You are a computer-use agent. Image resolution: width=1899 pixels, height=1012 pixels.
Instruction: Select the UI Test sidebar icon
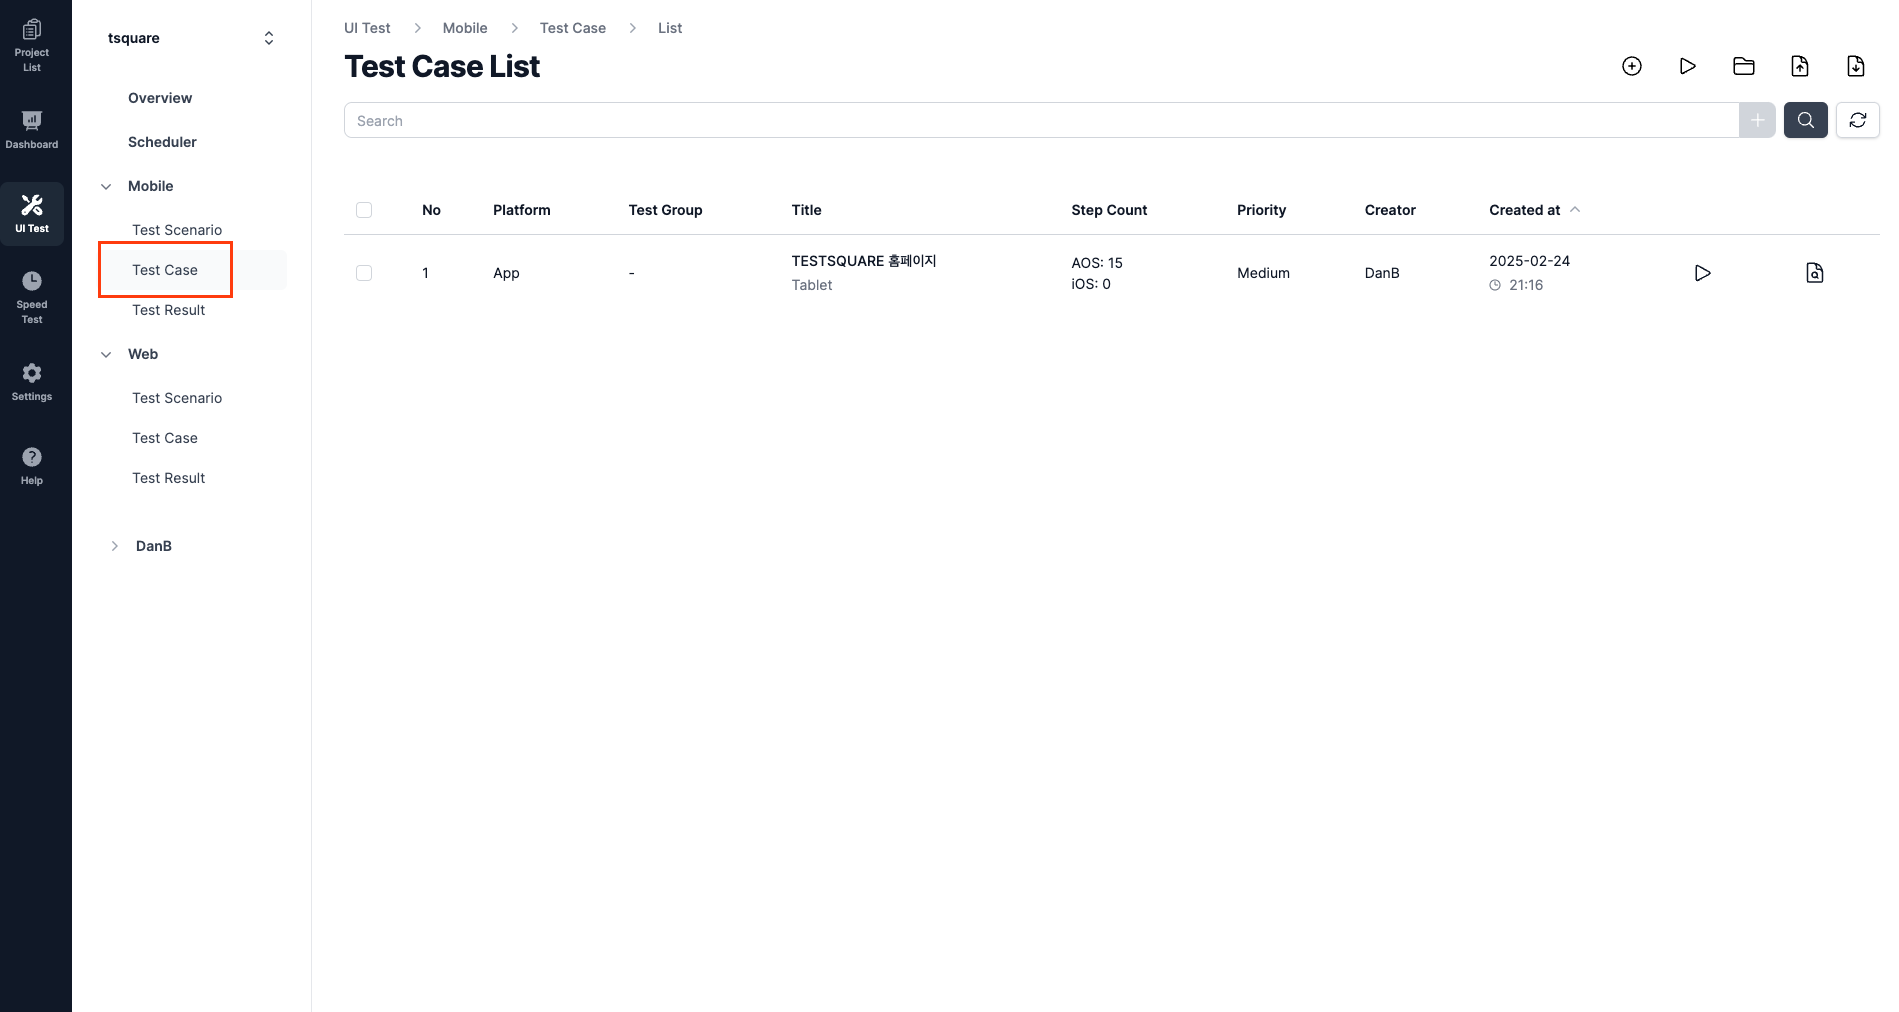(x=32, y=214)
